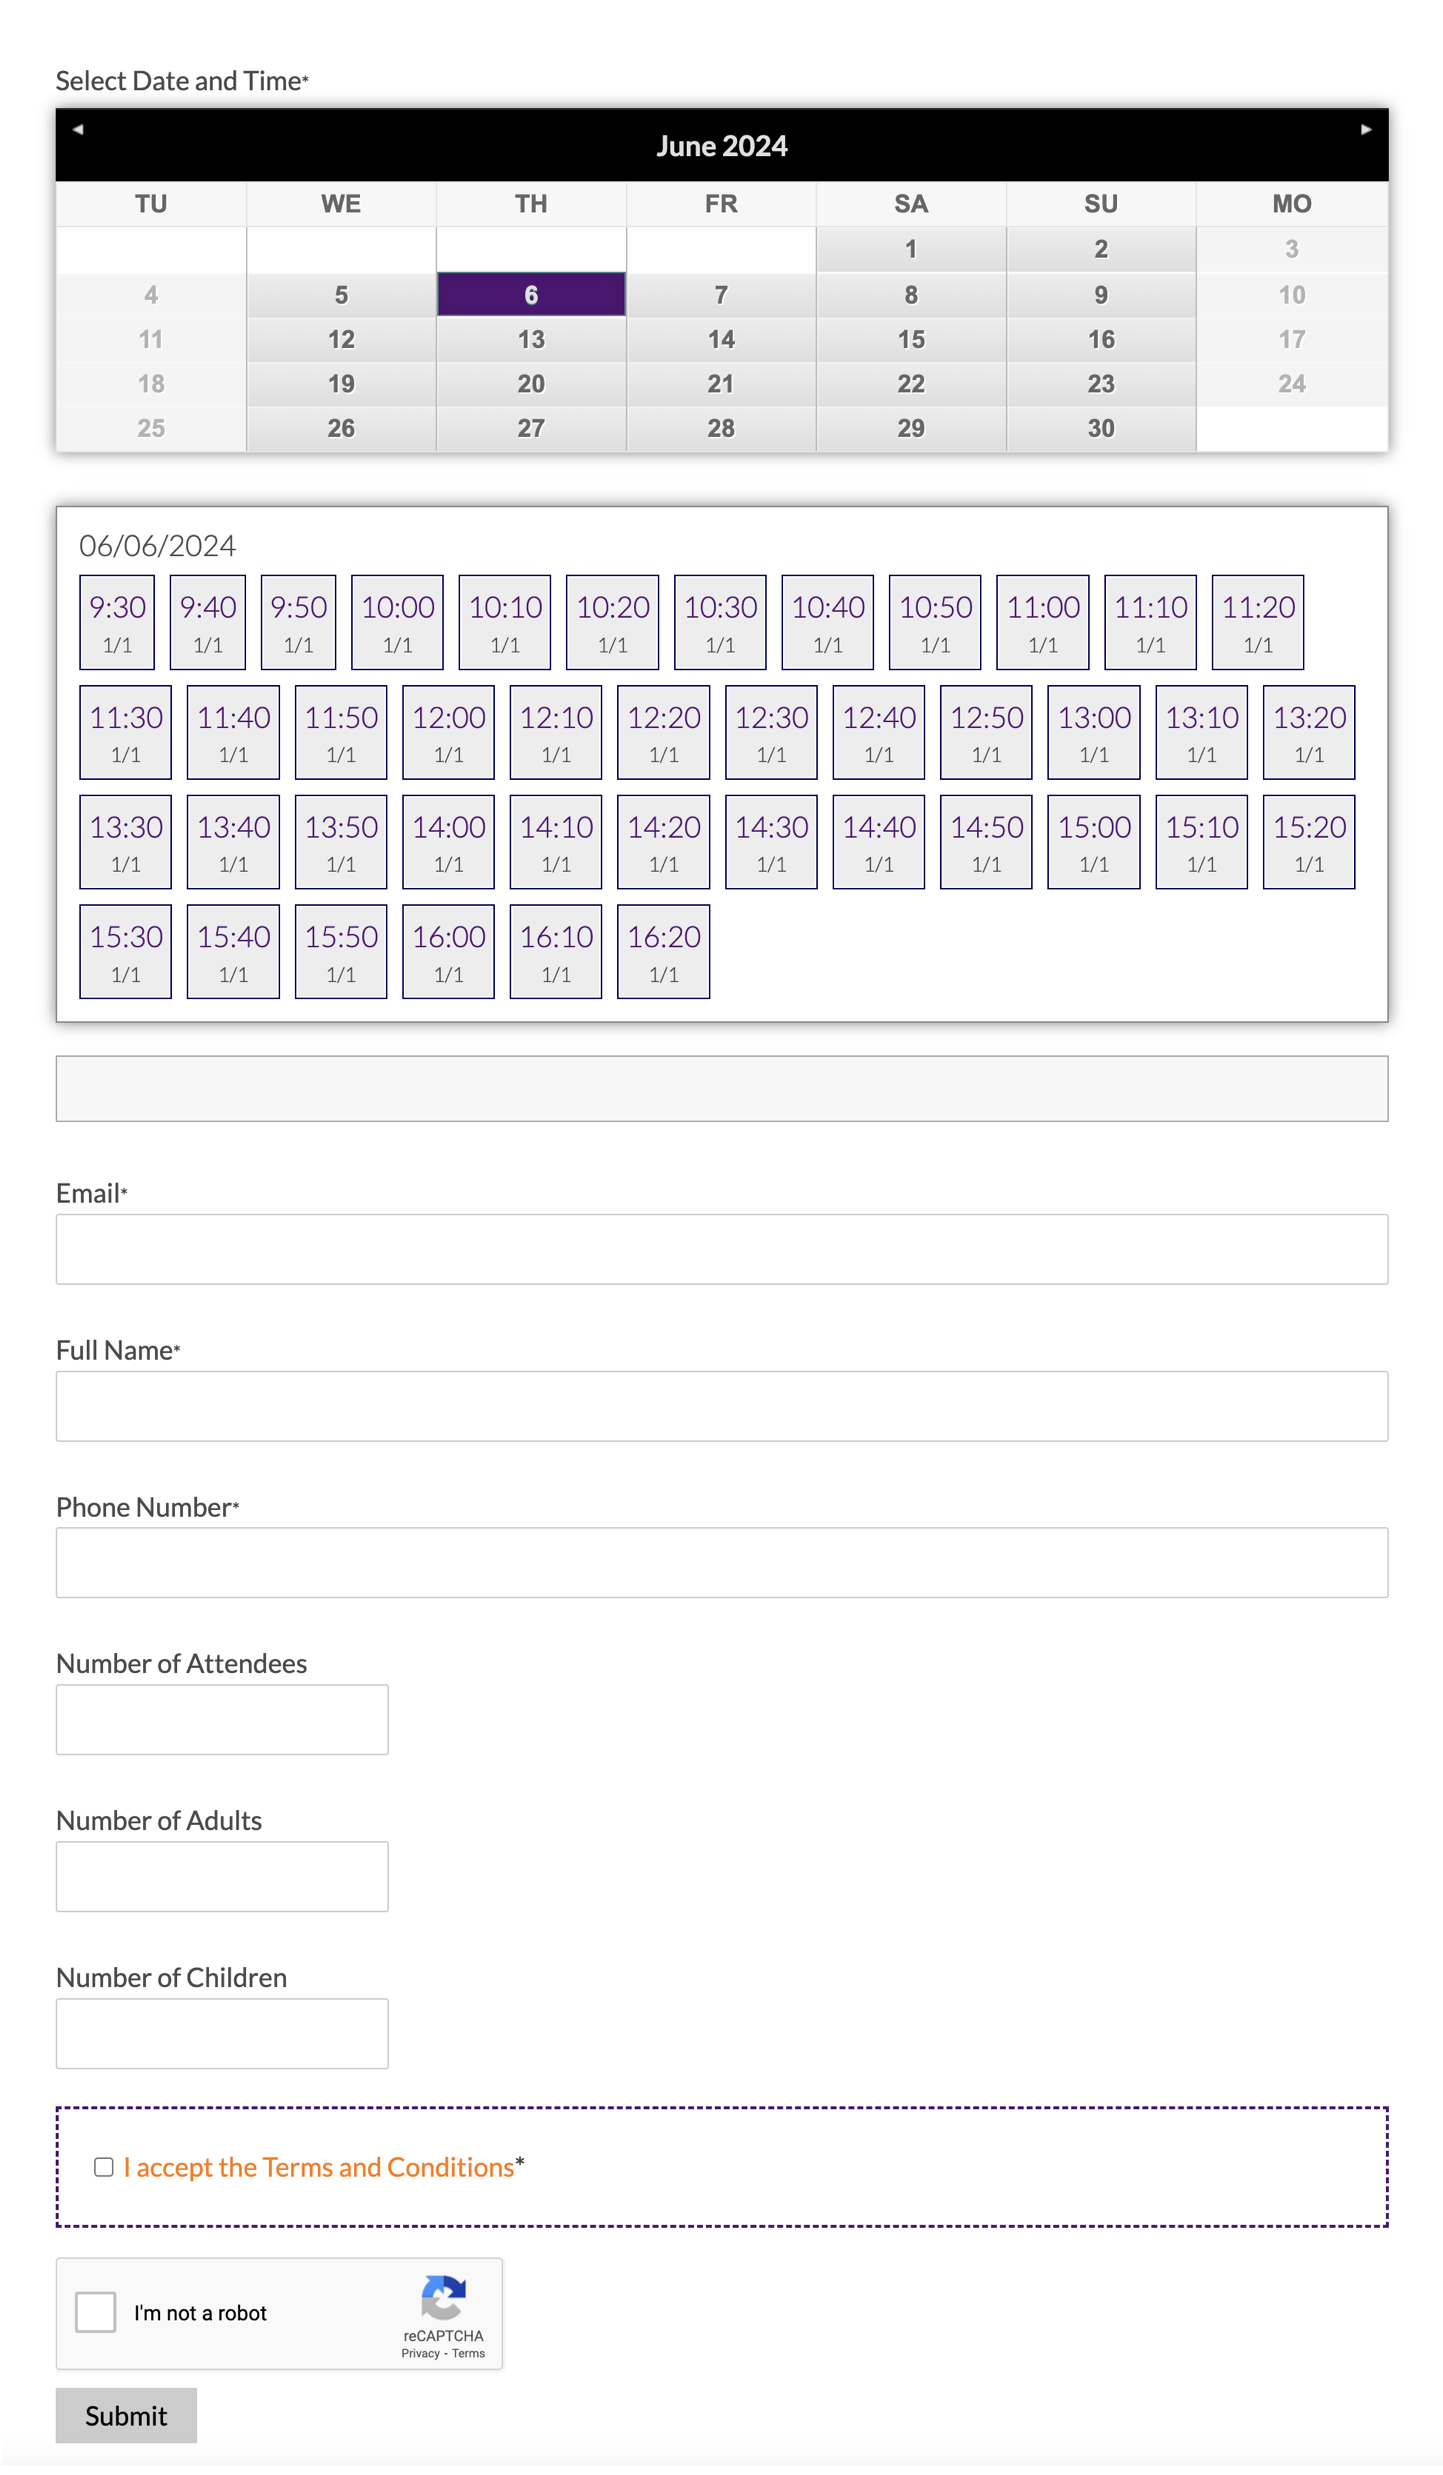Tick the I'm not a robot checkbox
The width and height of the screenshot is (1443, 2475).
pos(96,2311)
